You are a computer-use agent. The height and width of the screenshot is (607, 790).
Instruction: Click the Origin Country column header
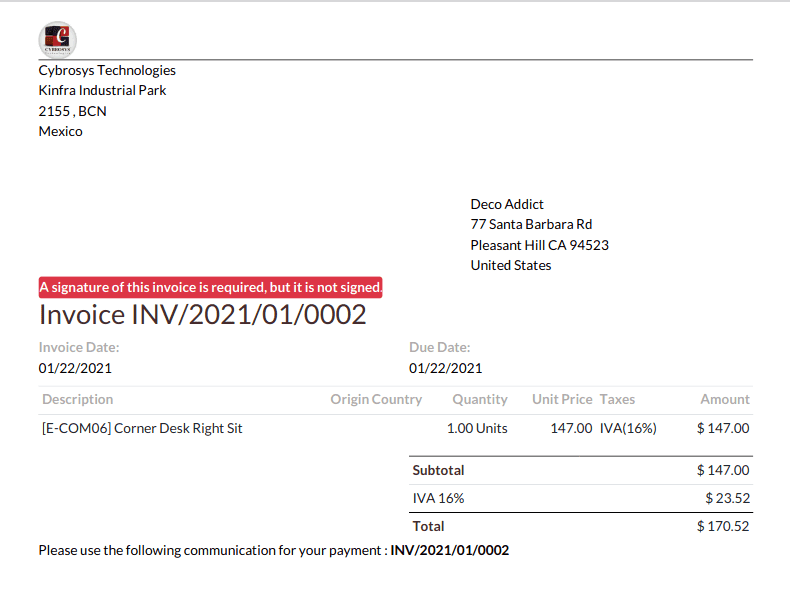[x=376, y=399]
